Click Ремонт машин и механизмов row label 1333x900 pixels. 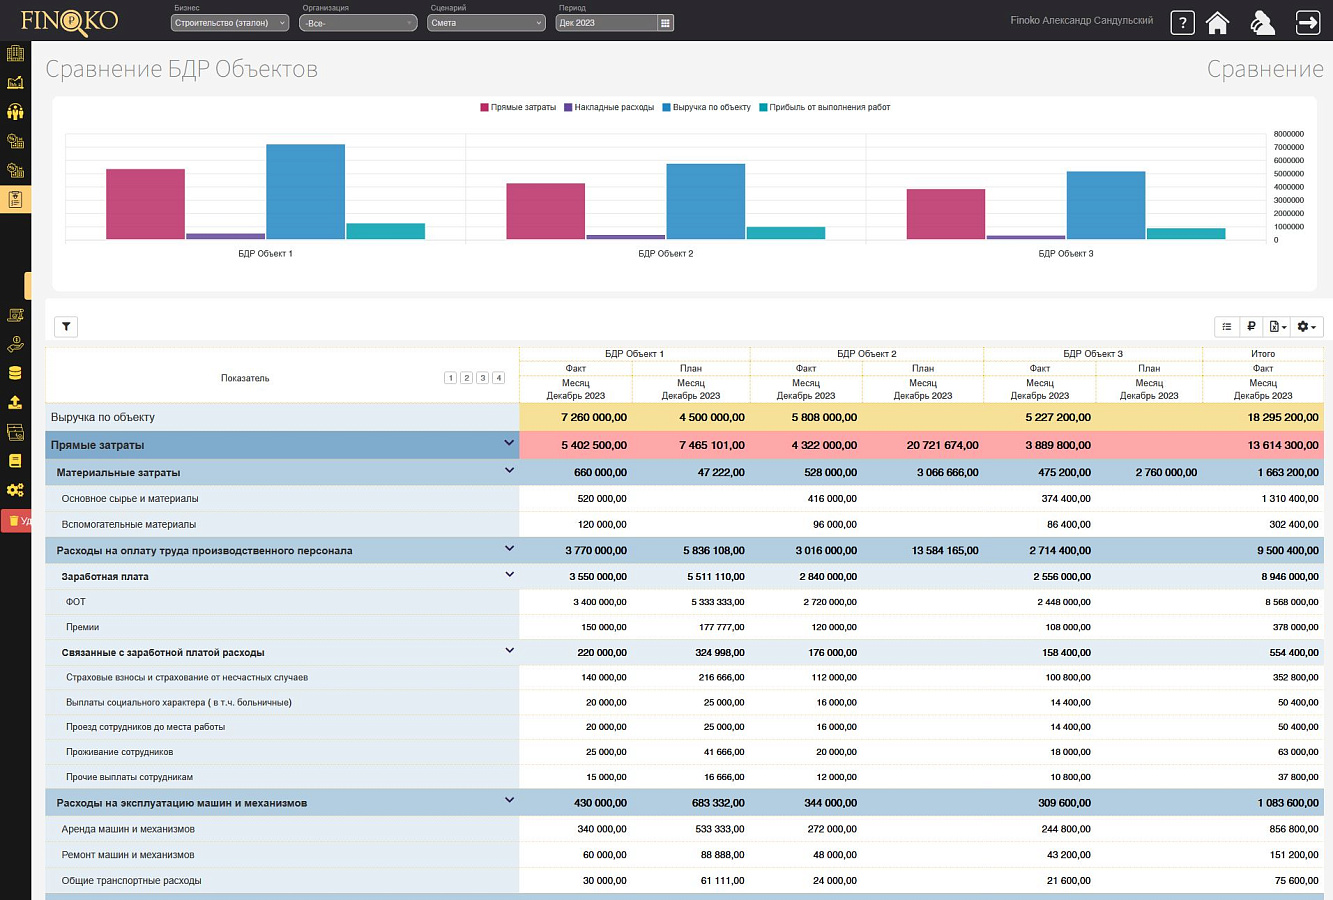point(128,855)
